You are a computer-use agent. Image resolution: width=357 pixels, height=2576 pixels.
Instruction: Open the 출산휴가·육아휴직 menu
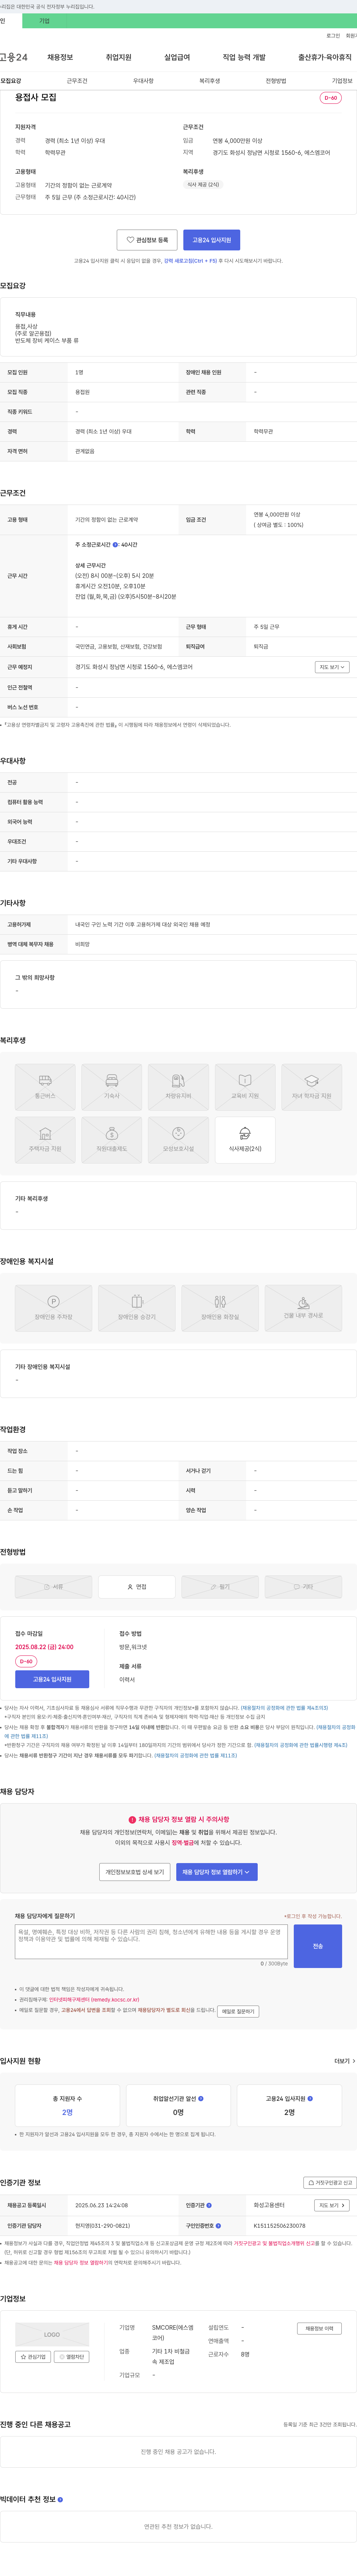[325, 57]
